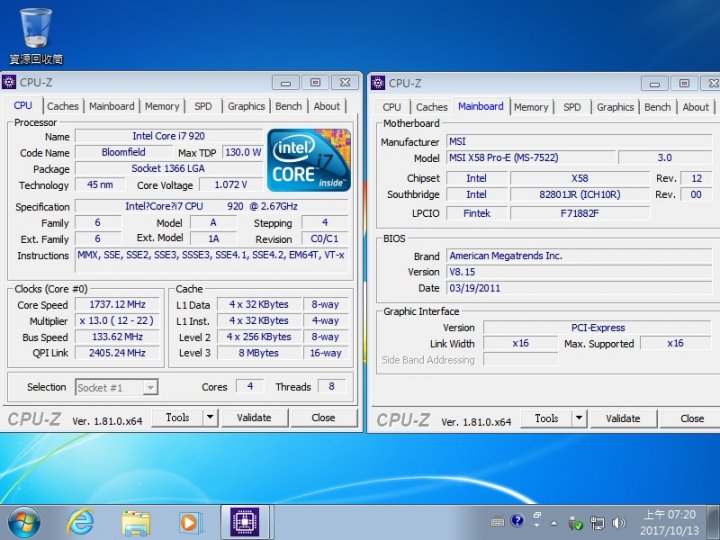Click Validate in right CPU-Z window
720x540 pixels.
(623, 418)
